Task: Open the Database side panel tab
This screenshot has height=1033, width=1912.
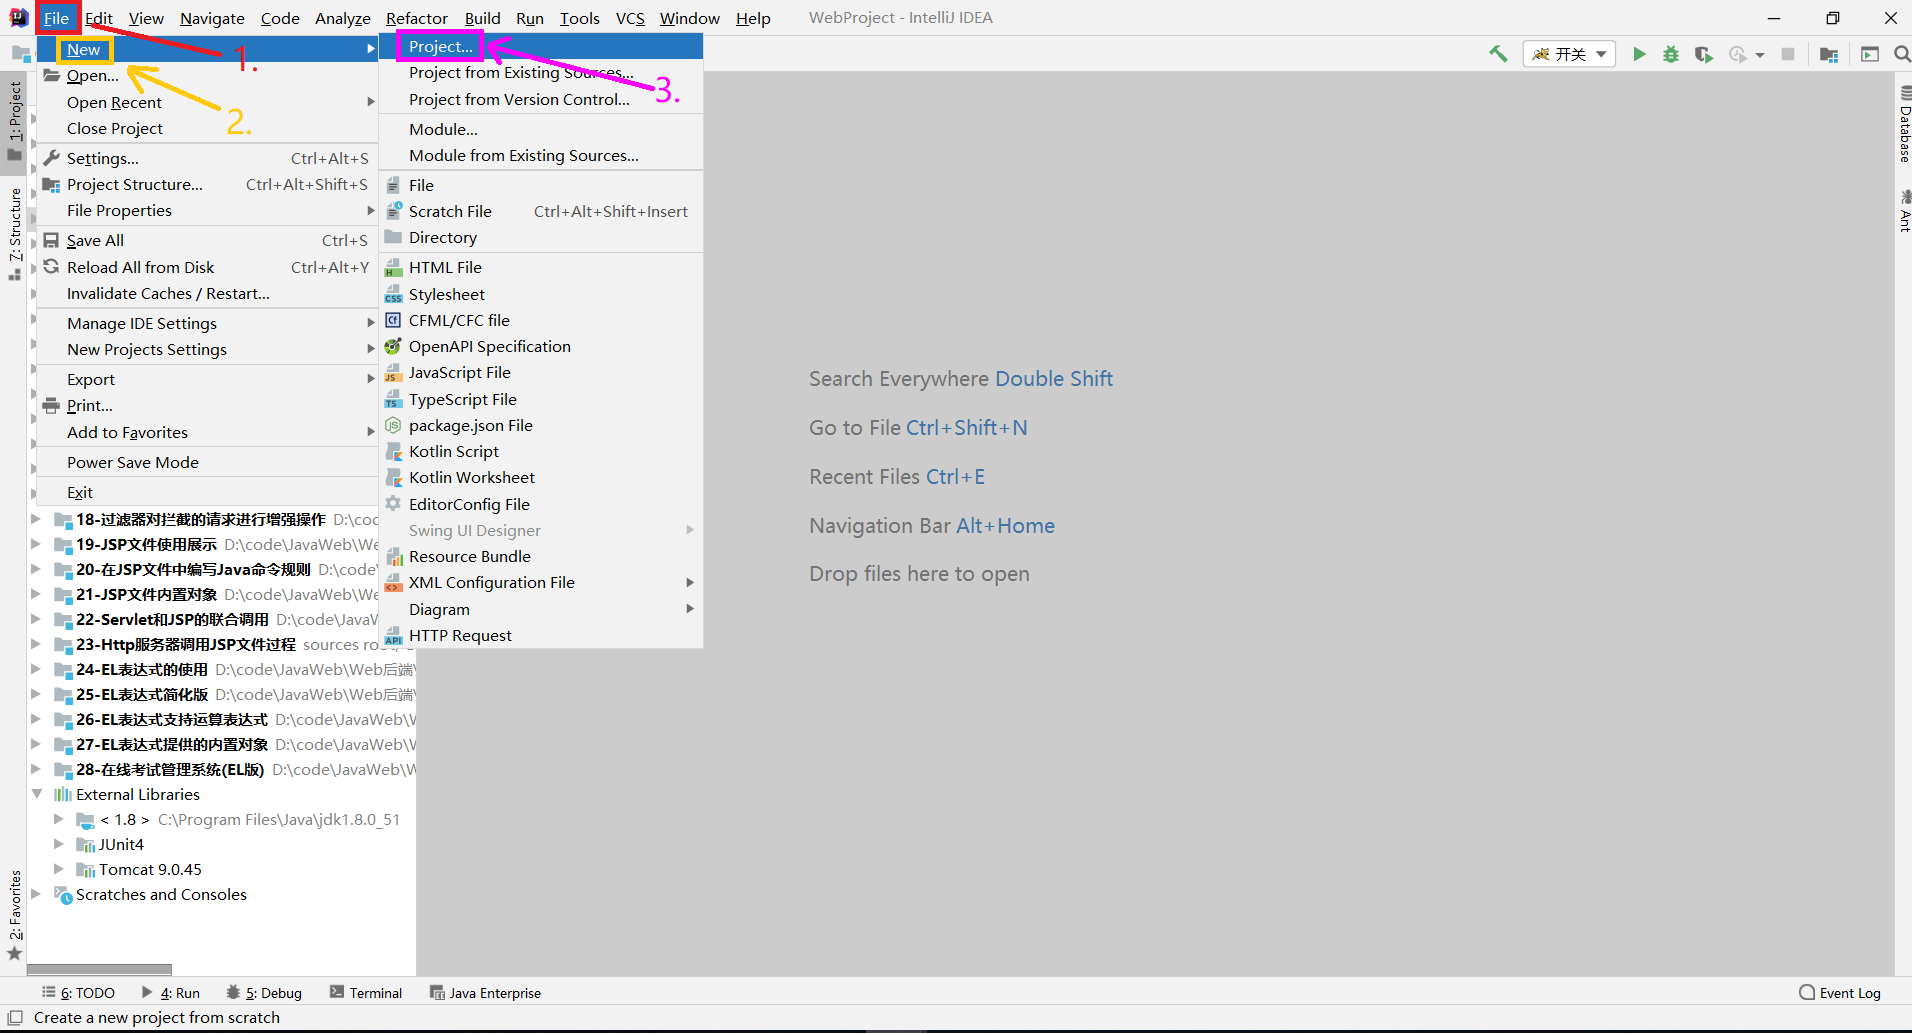Action: pos(1904,125)
